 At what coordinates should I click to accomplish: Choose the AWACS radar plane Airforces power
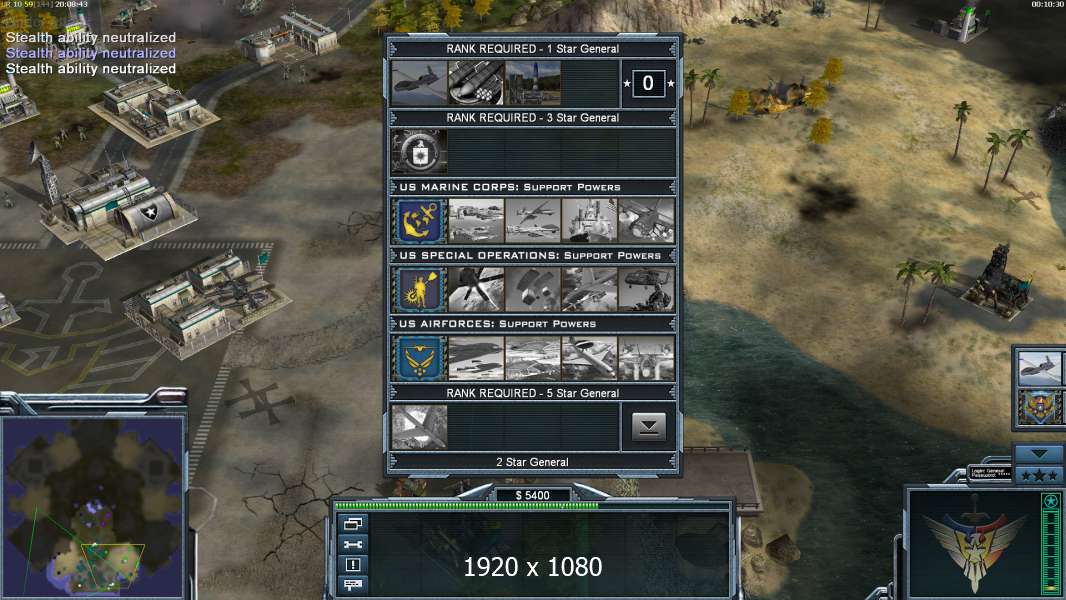(x=589, y=357)
